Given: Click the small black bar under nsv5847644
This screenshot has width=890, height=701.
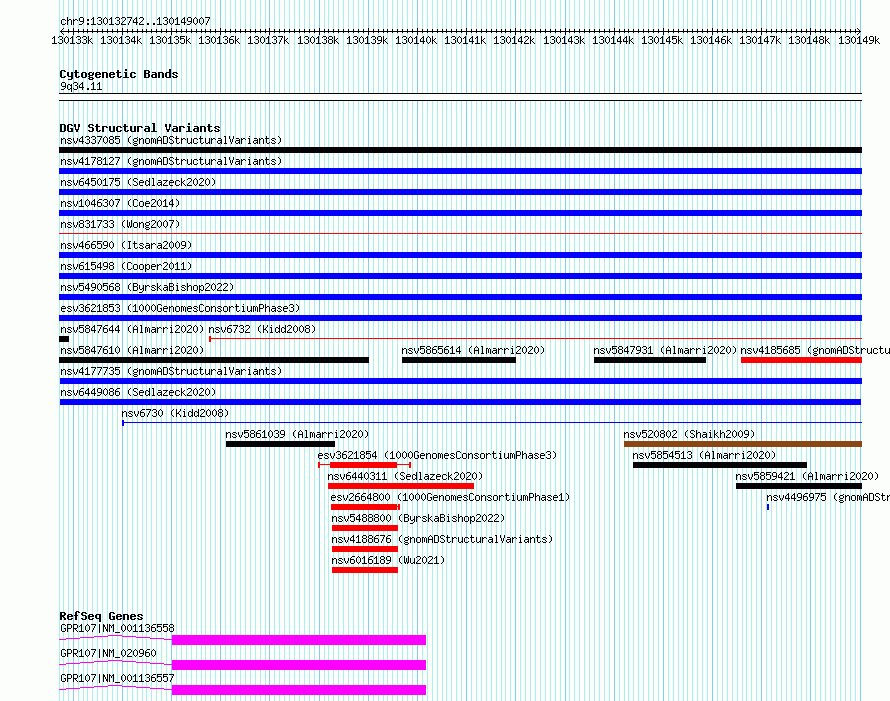Looking at the screenshot, I should (64, 339).
